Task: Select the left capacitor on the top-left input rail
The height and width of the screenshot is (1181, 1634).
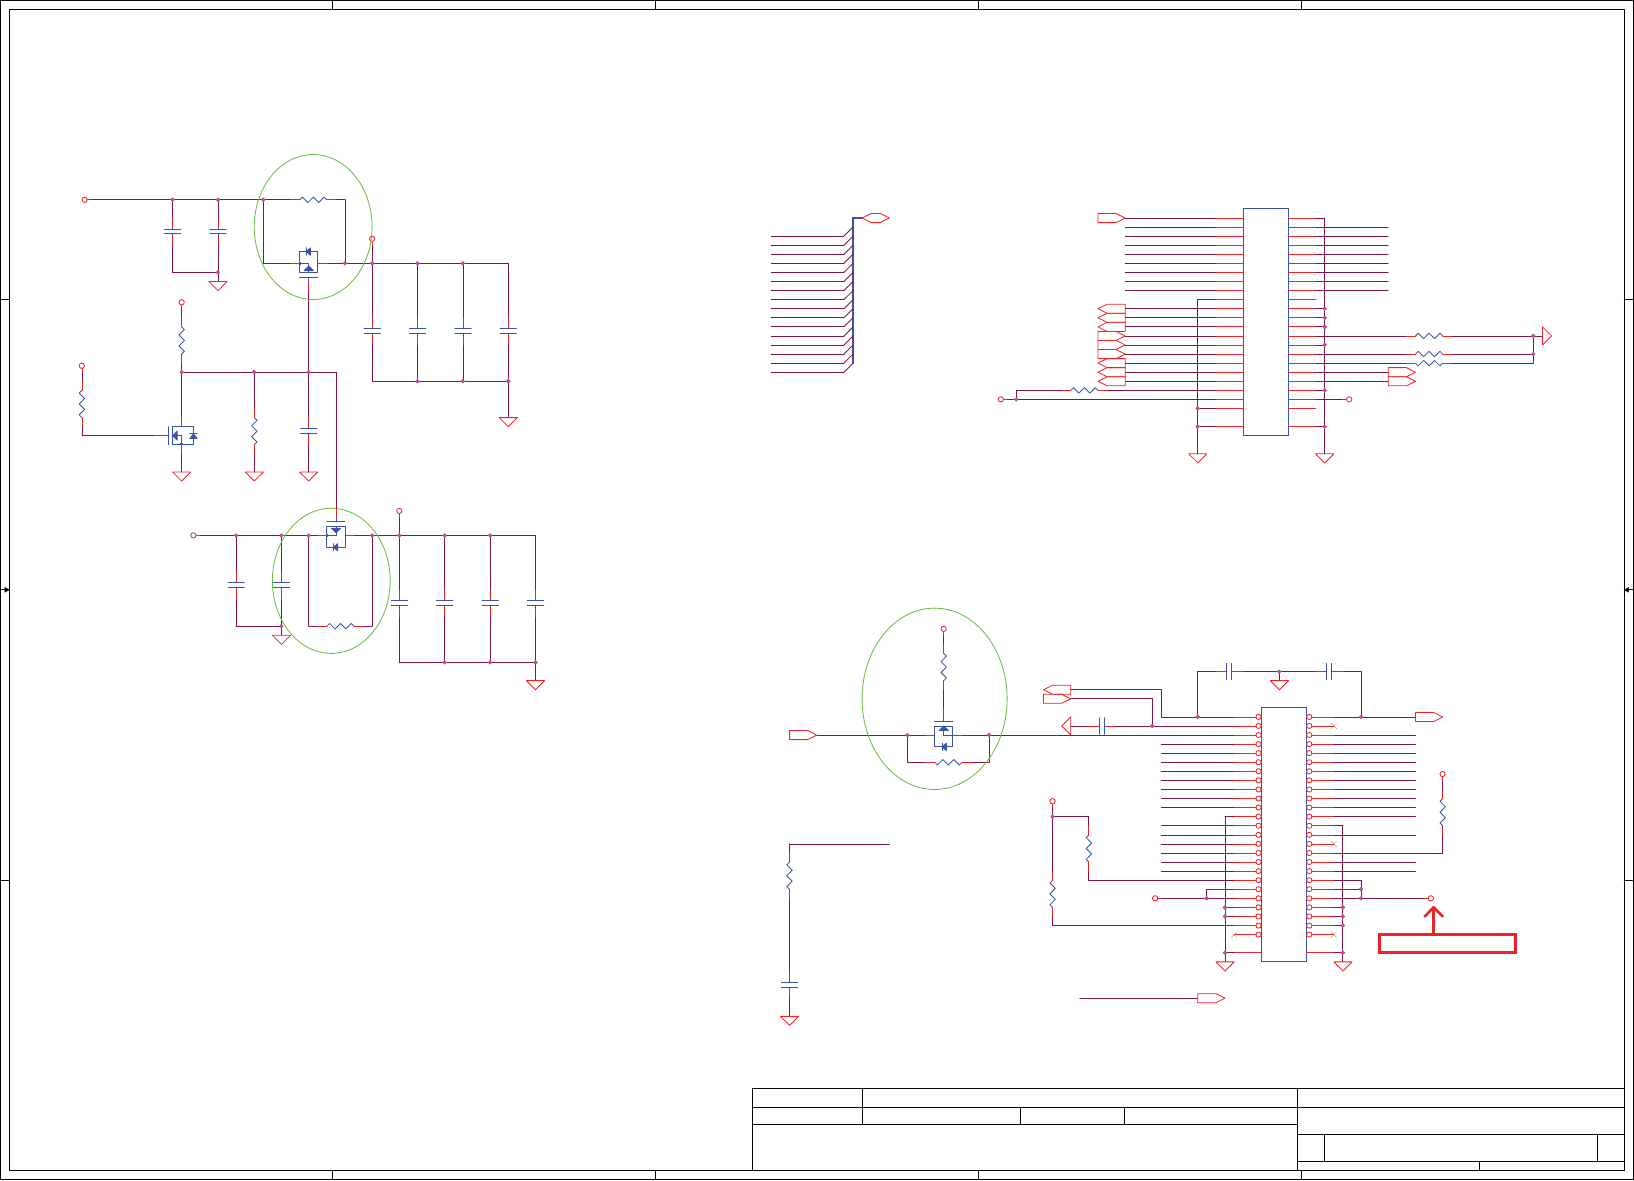Action: (x=172, y=232)
